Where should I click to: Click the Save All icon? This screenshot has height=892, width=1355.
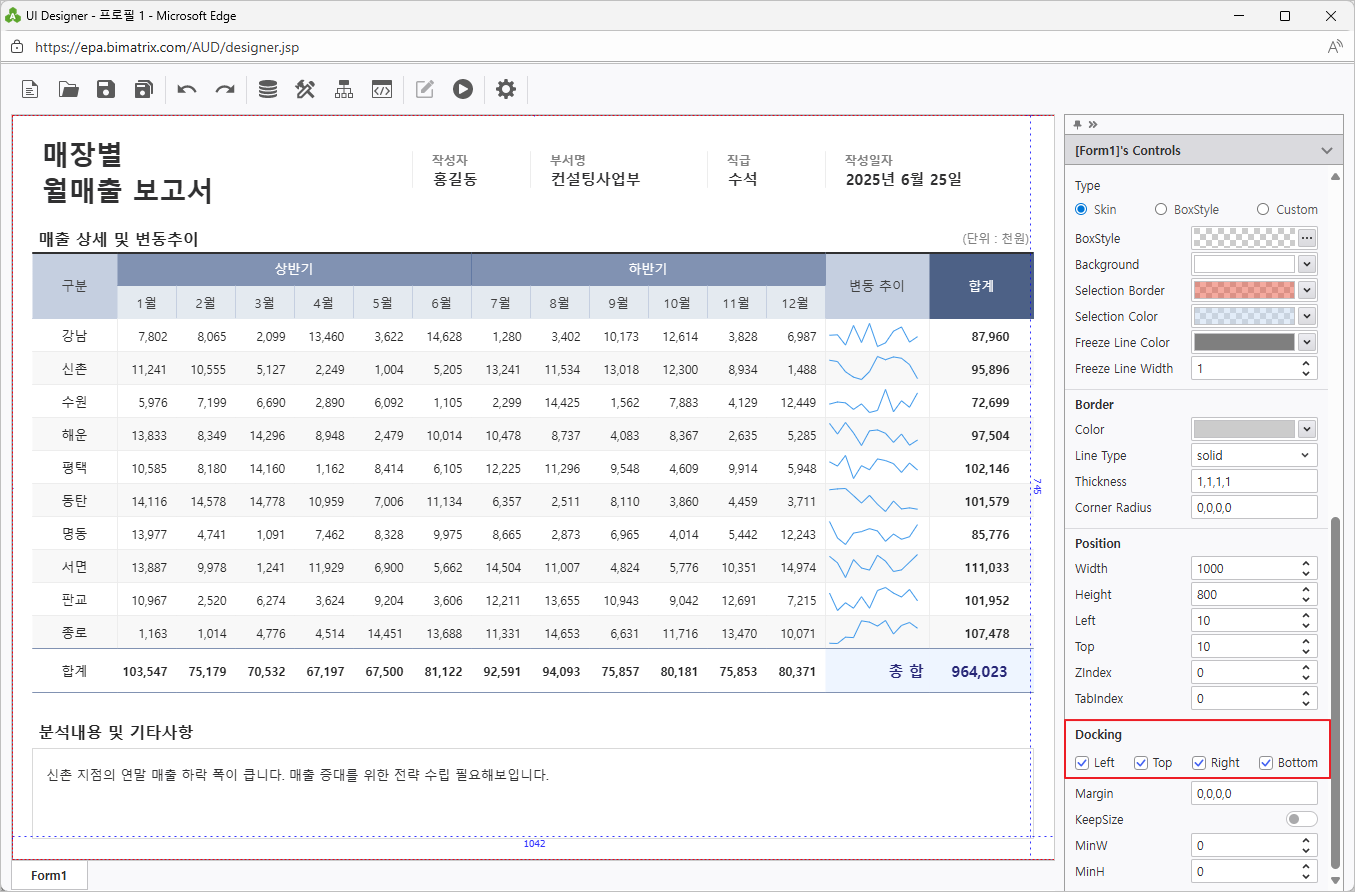point(143,89)
